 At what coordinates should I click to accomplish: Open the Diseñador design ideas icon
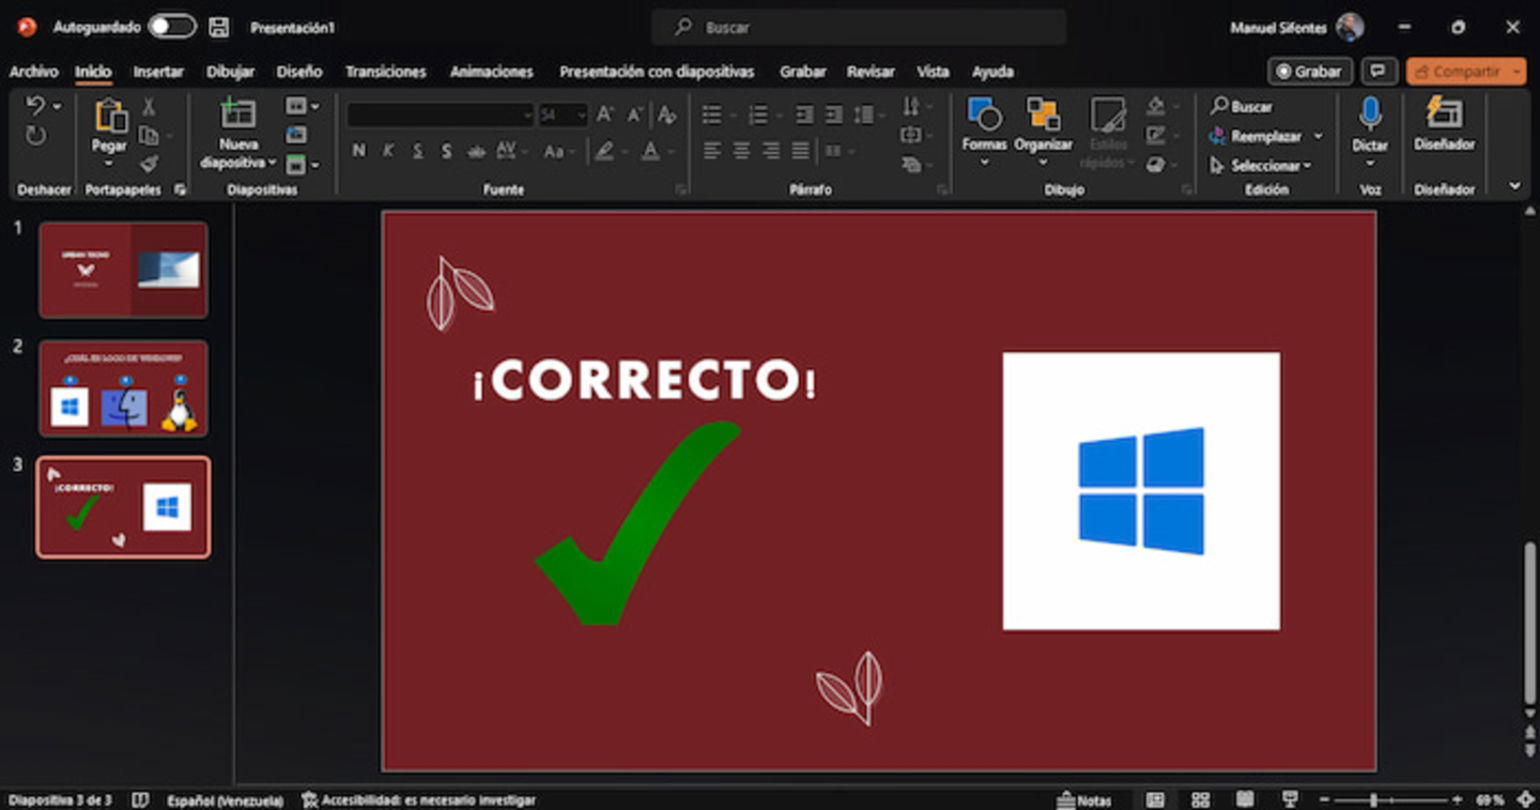[1444, 112]
